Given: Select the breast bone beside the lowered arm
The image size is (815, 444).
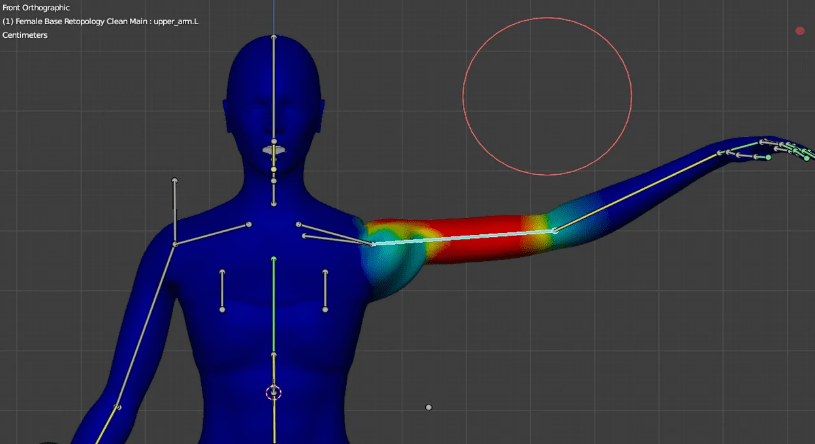Looking at the screenshot, I should [222, 291].
